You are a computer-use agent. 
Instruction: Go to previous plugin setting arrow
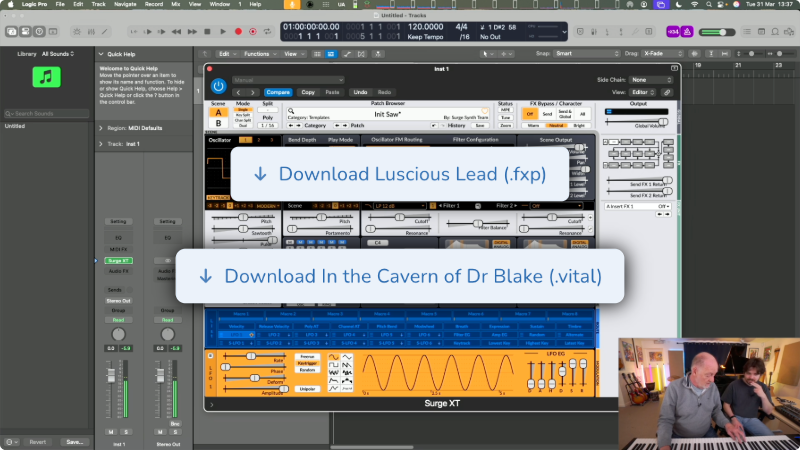(238, 92)
